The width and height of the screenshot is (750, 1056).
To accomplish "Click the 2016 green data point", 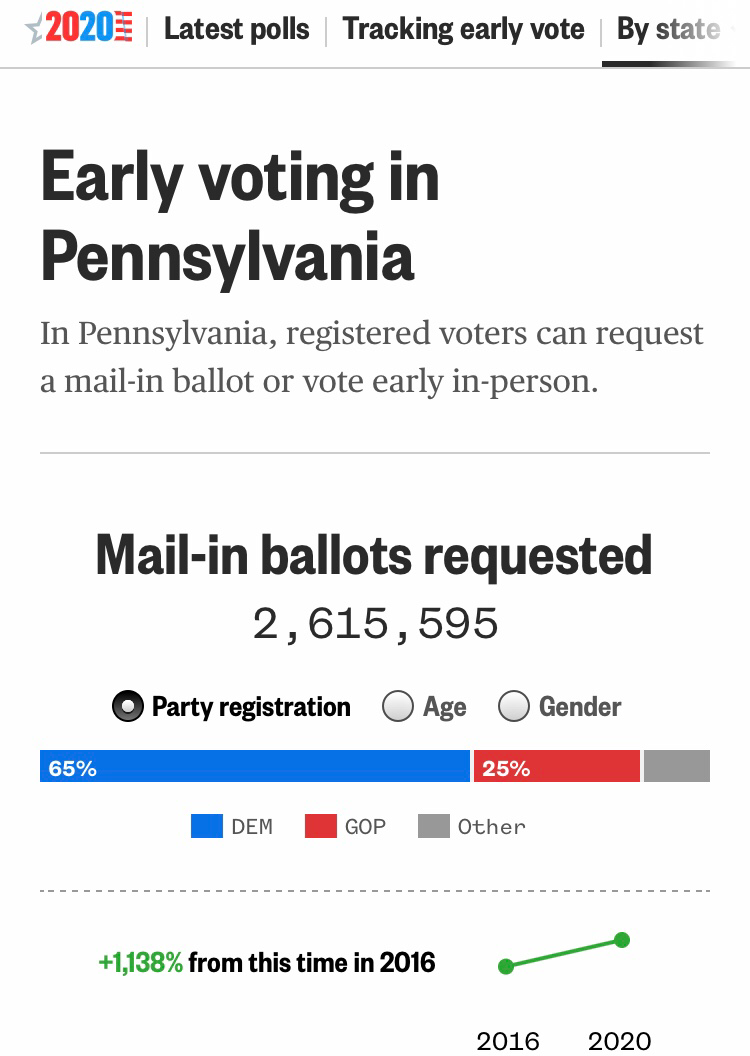I will click(x=506, y=966).
